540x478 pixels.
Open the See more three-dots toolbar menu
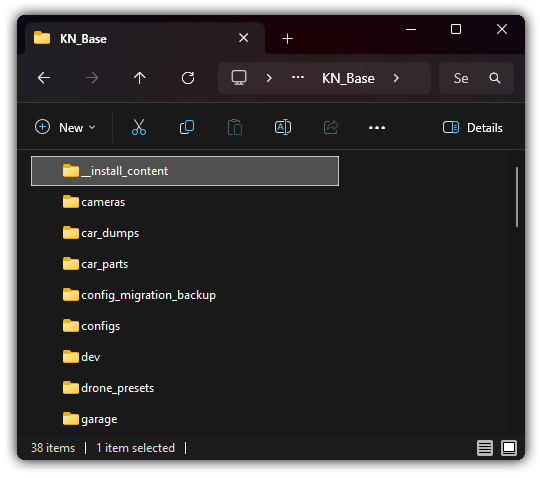[x=377, y=128]
